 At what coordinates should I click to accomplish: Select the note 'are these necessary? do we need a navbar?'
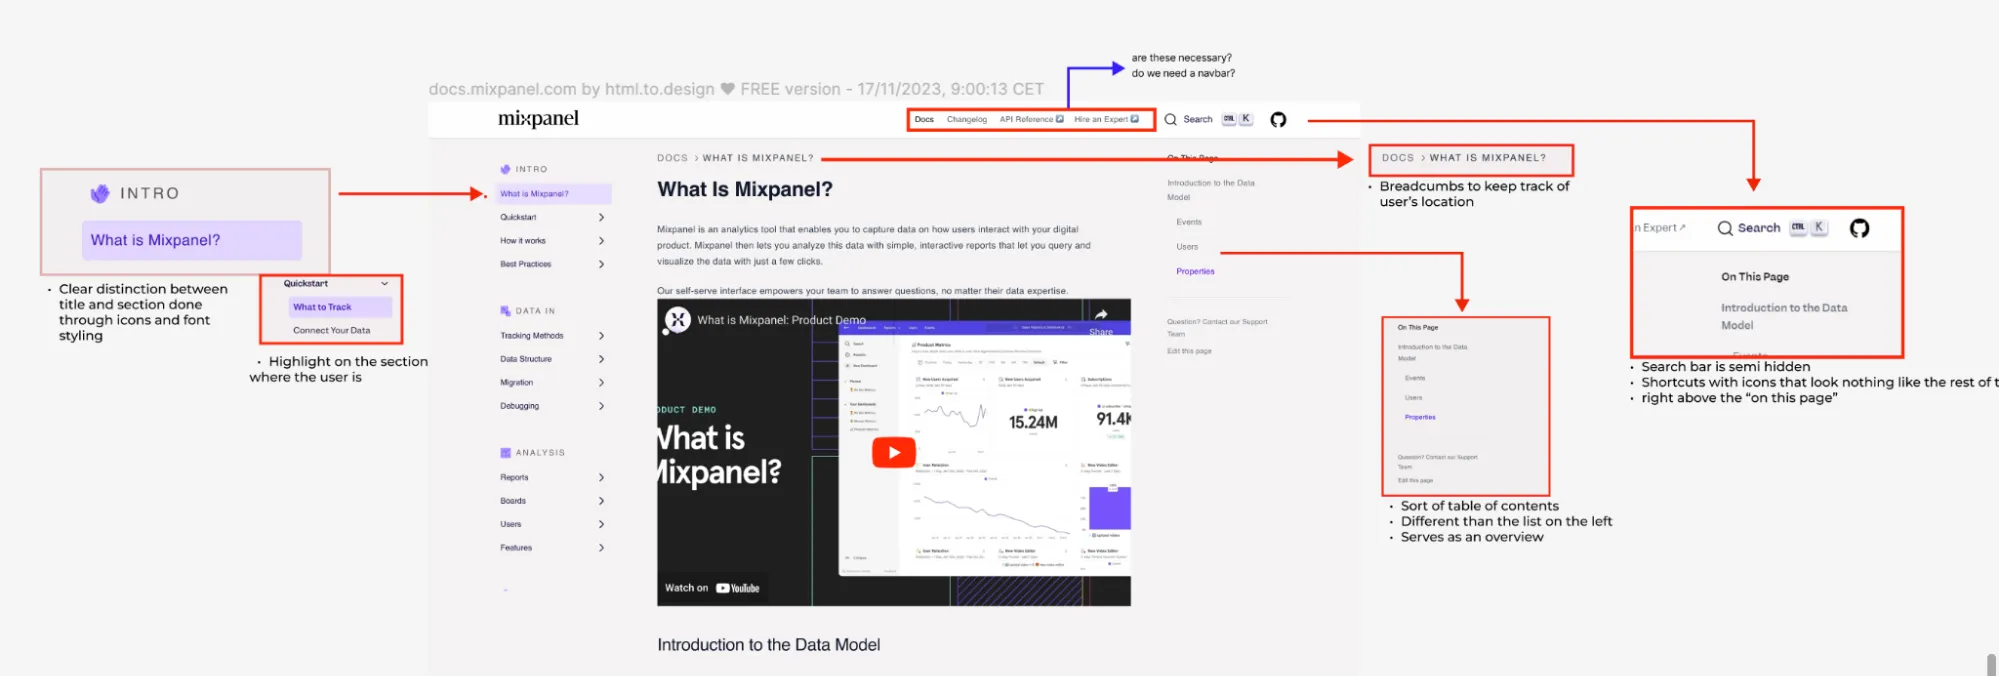coord(1183,65)
